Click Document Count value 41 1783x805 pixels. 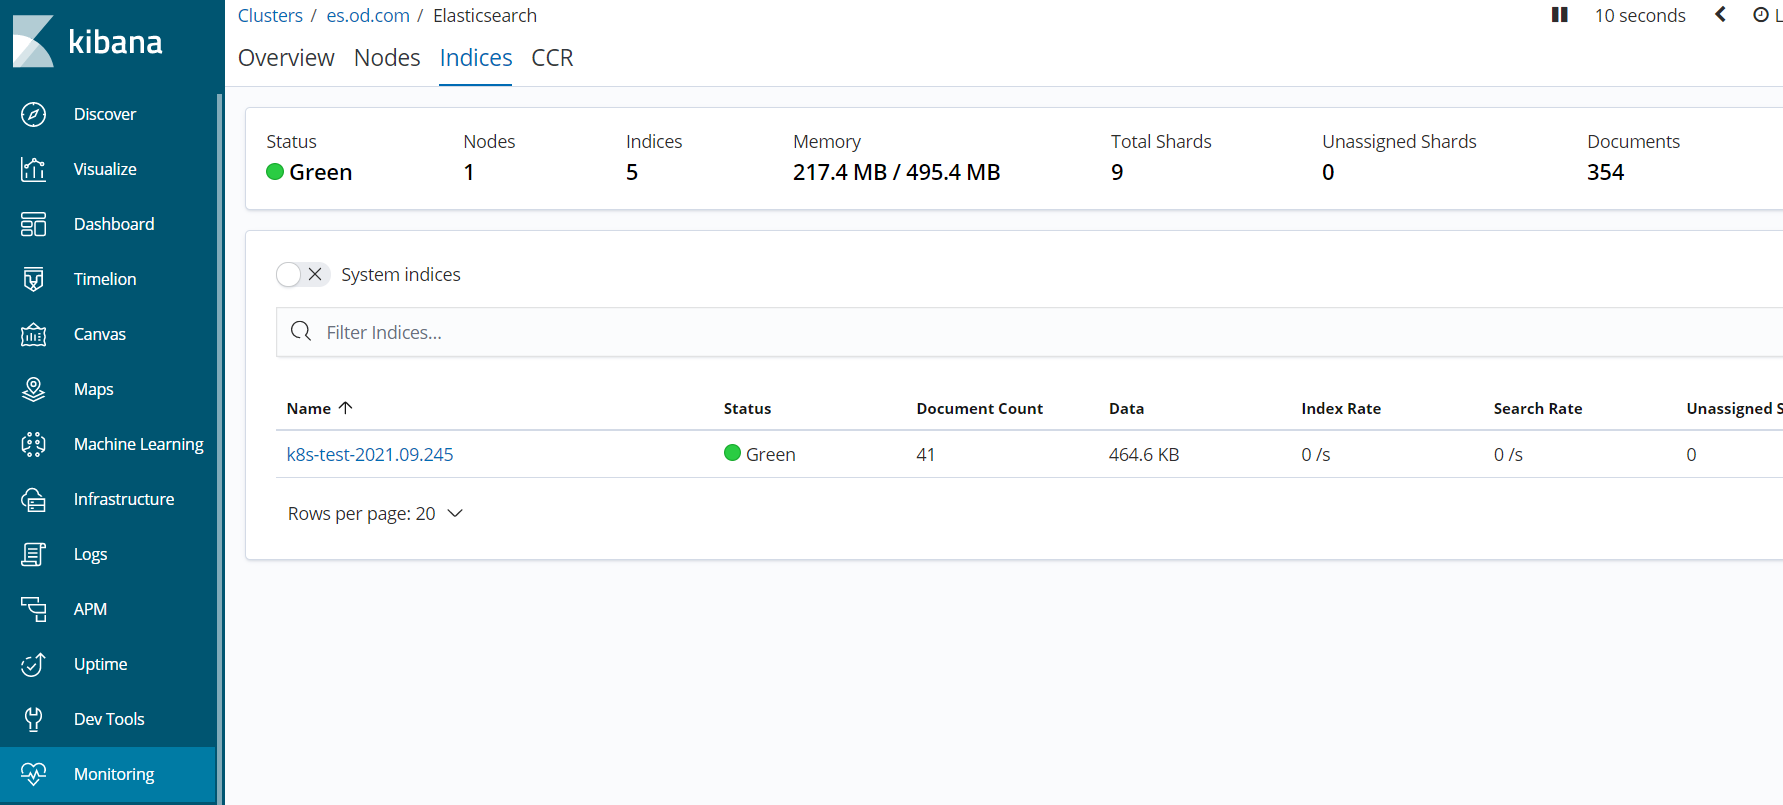click(x=925, y=454)
